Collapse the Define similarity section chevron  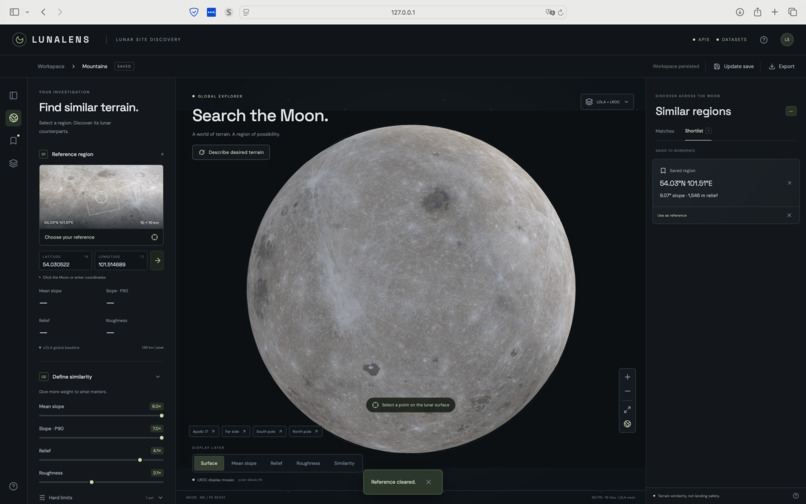coord(157,377)
